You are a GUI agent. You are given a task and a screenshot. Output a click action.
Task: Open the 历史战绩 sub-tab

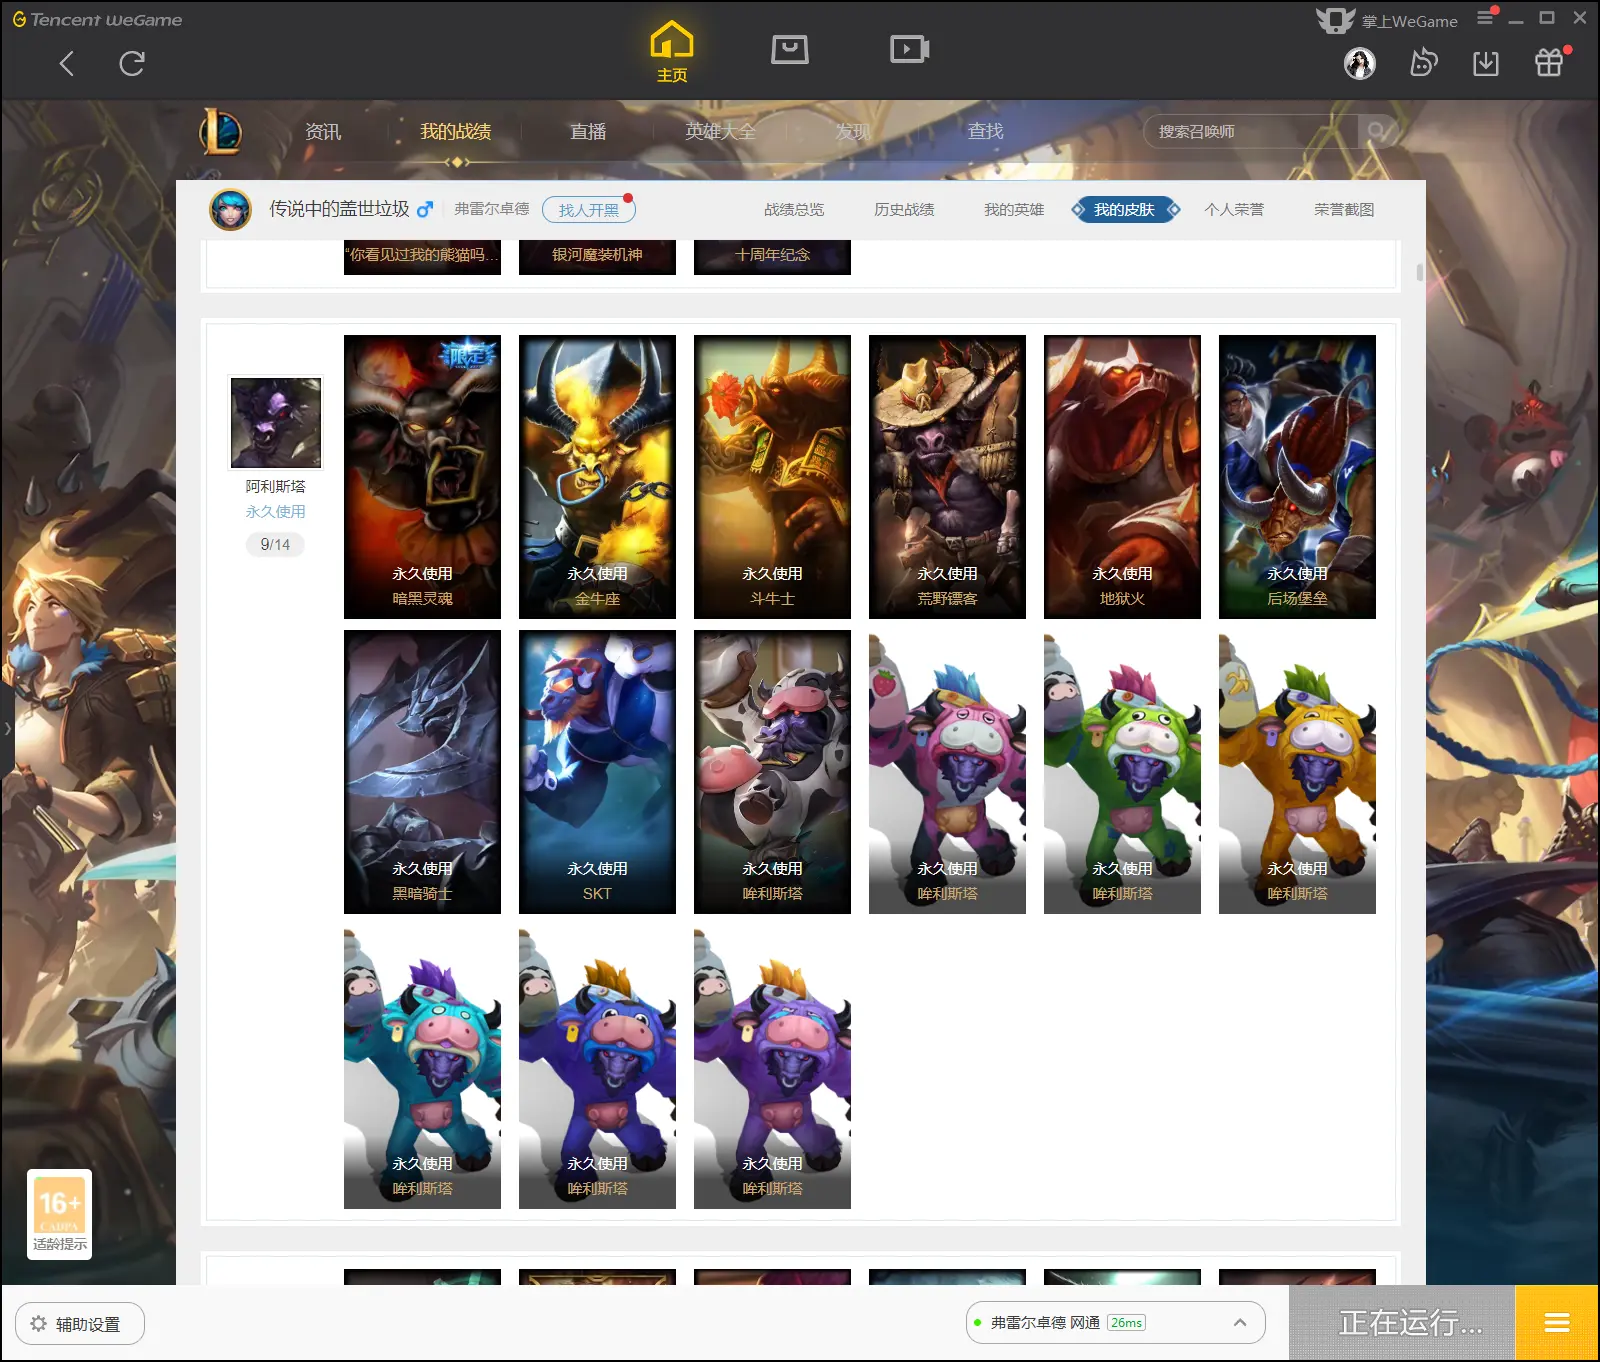click(x=904, y=210)
